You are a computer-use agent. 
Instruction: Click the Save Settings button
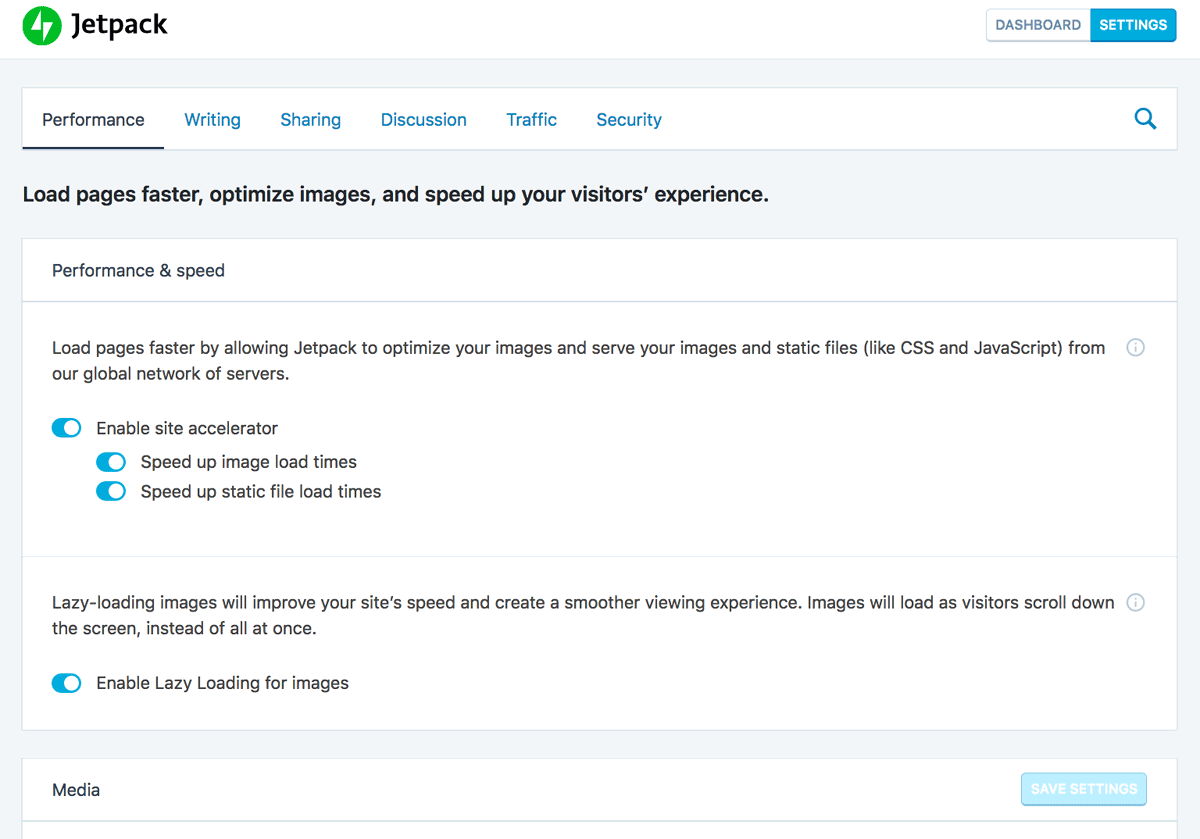pyautogui.click(x=1084, y=789)
